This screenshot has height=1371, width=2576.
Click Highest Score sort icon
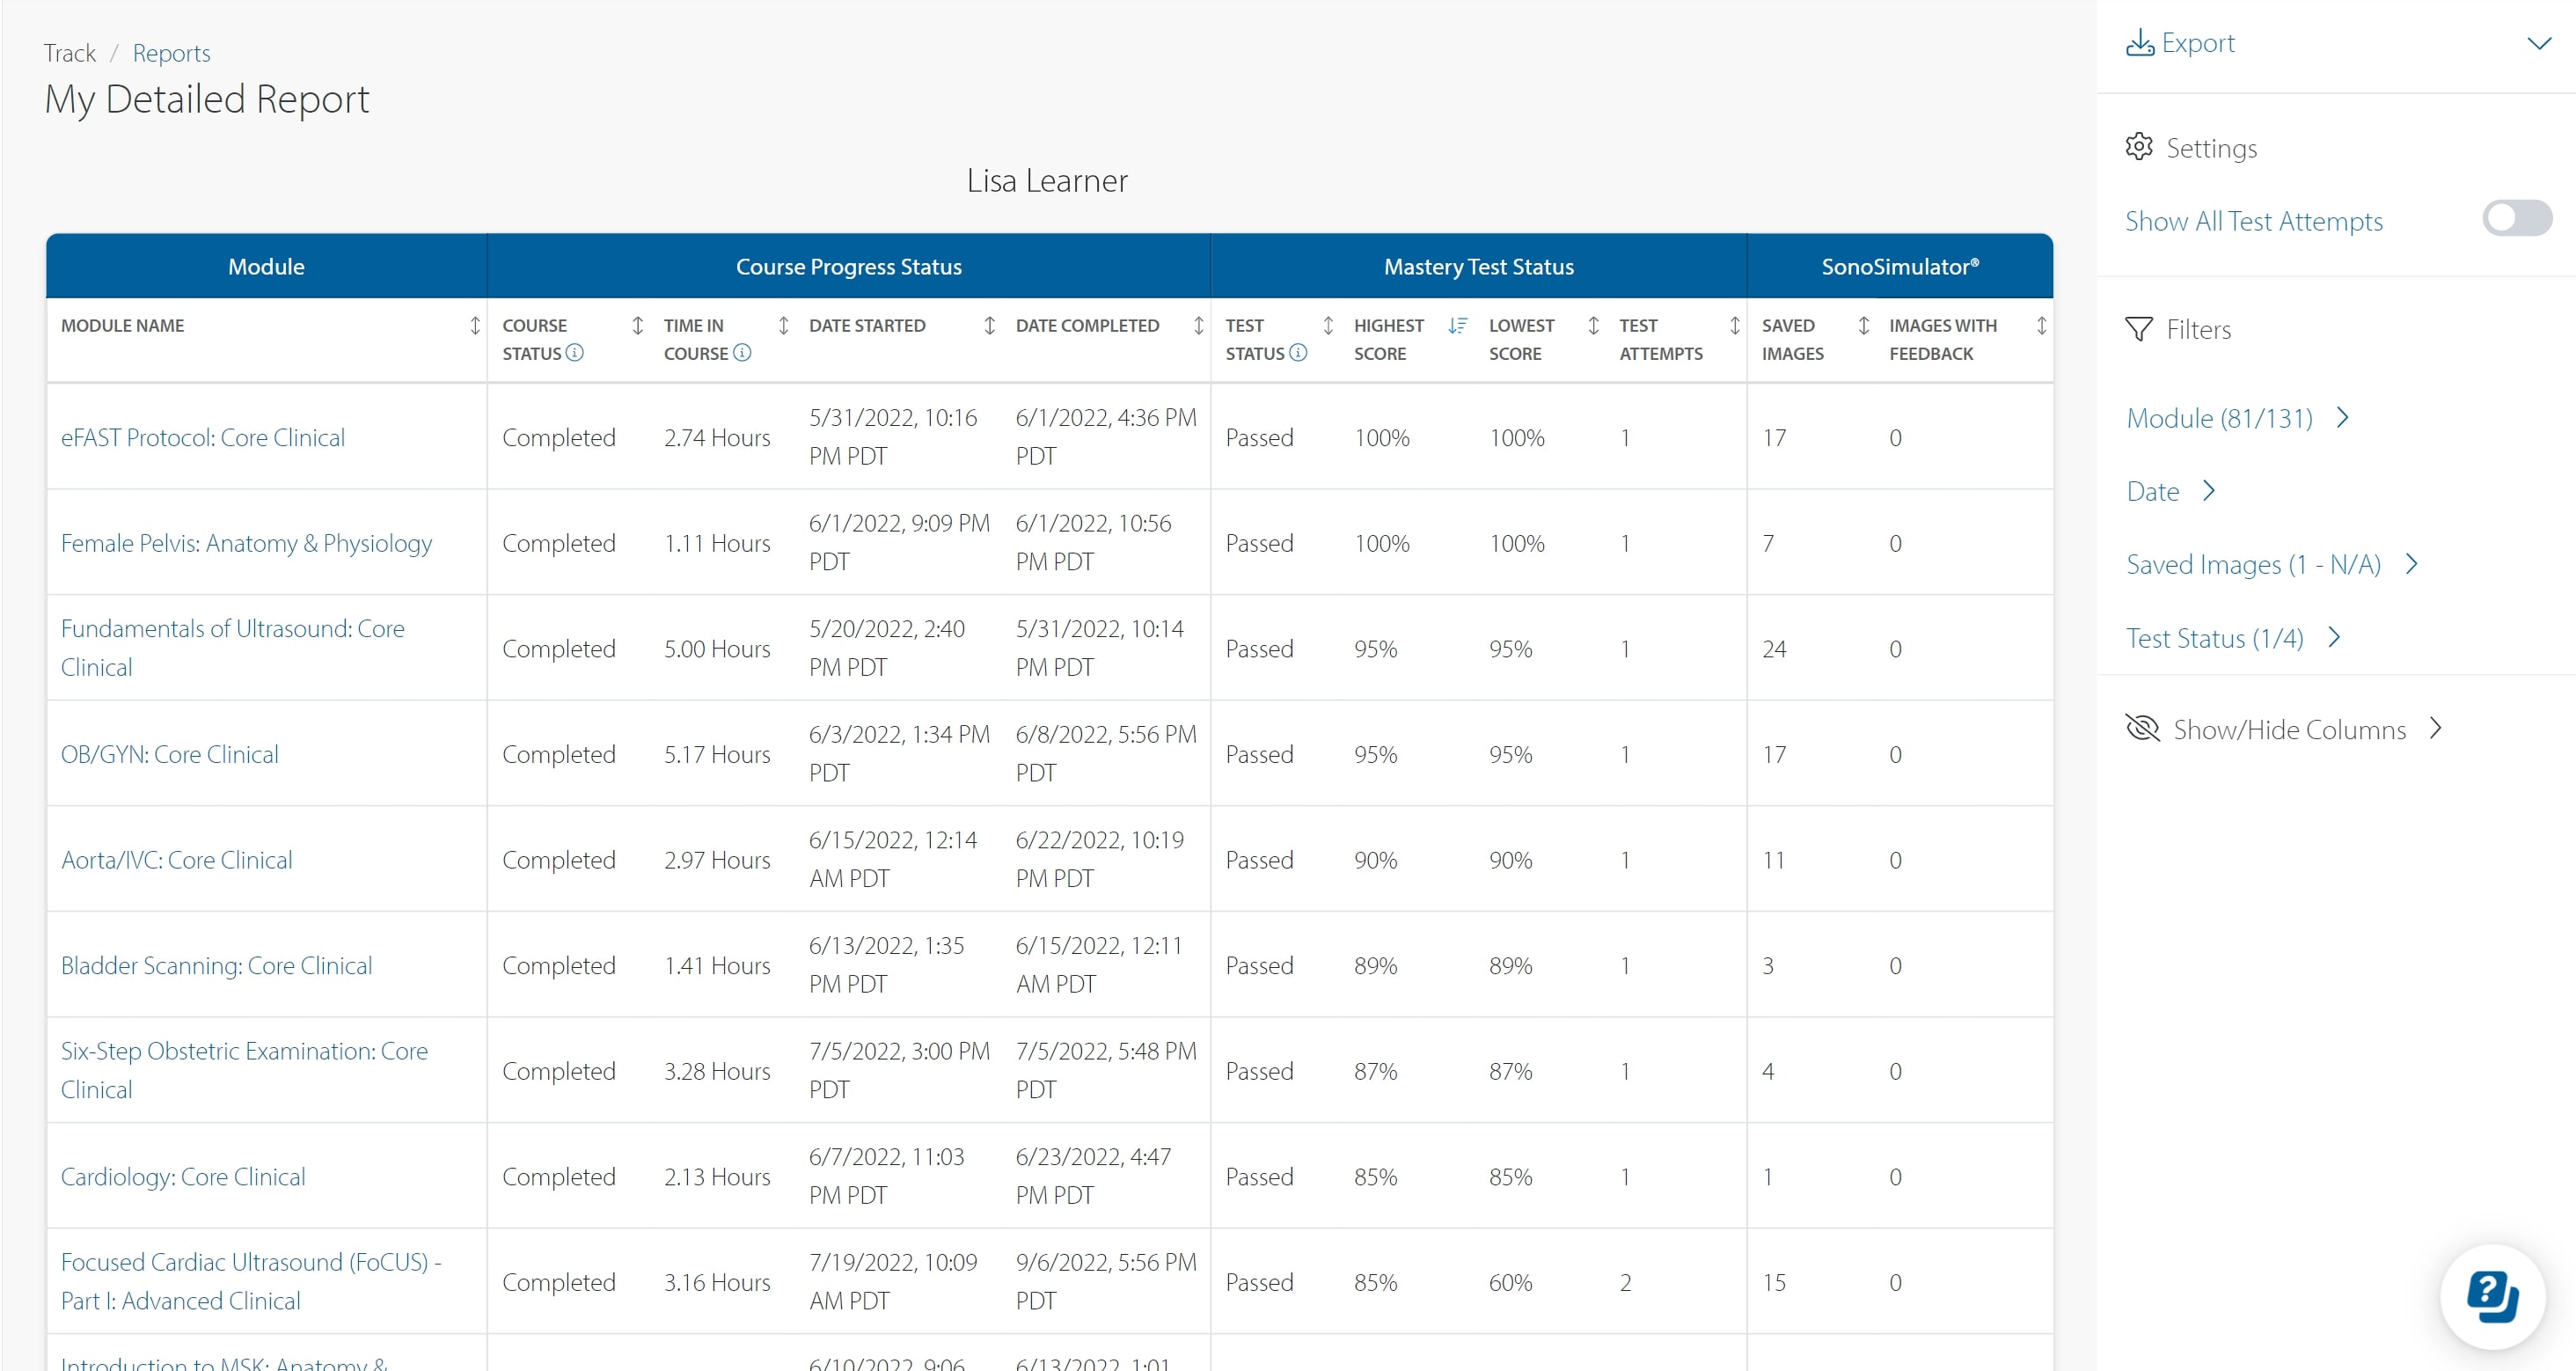(1458, 326)
